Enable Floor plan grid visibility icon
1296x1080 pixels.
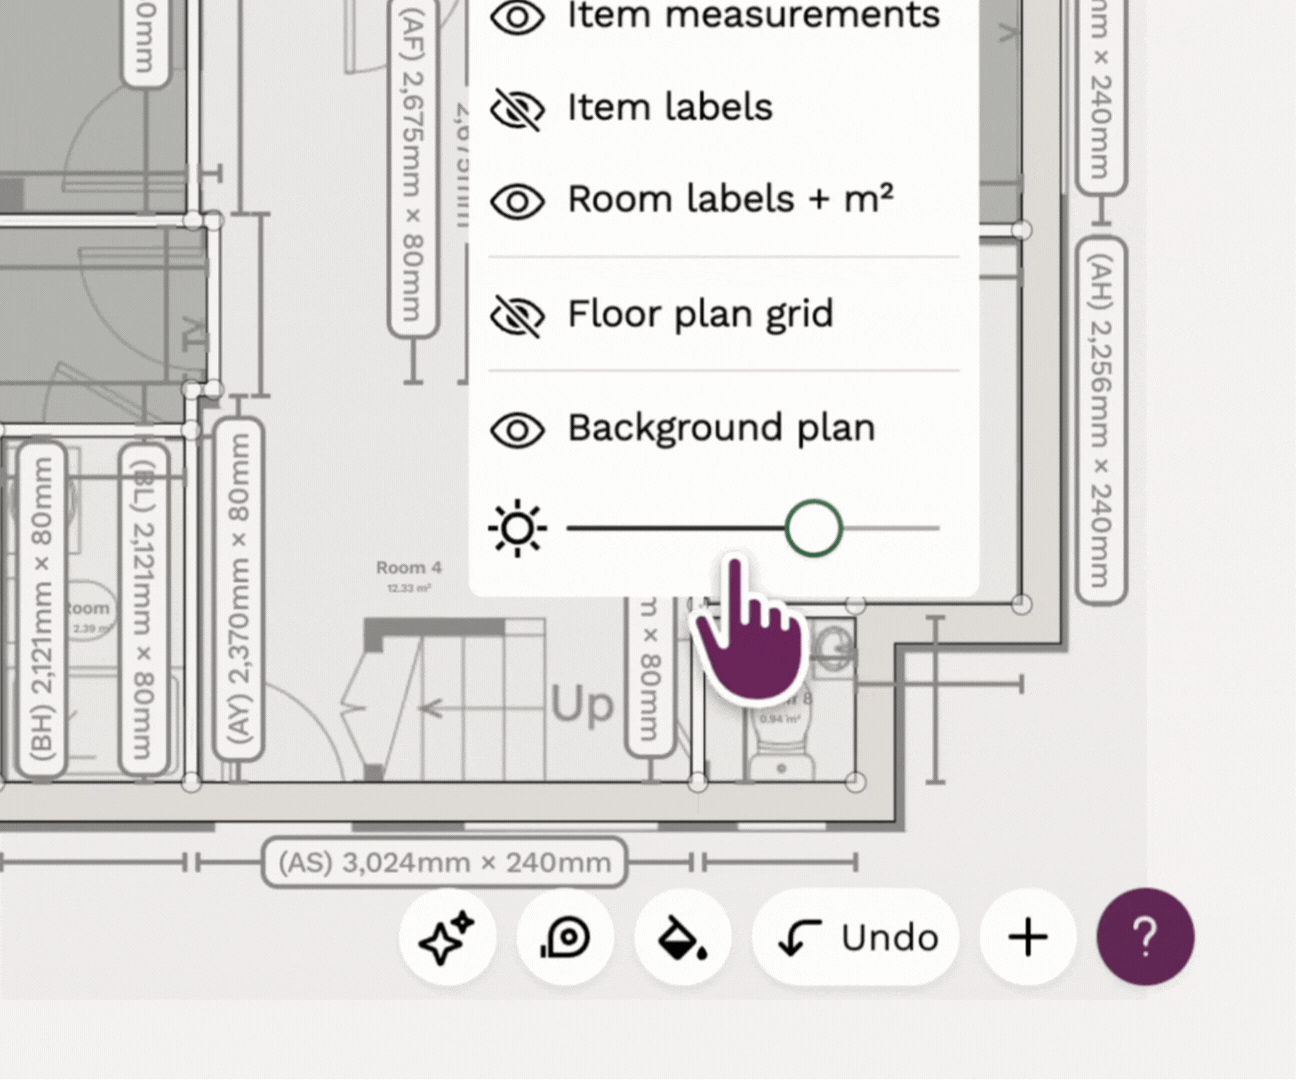pyautogui.click(x=517, y=315)
